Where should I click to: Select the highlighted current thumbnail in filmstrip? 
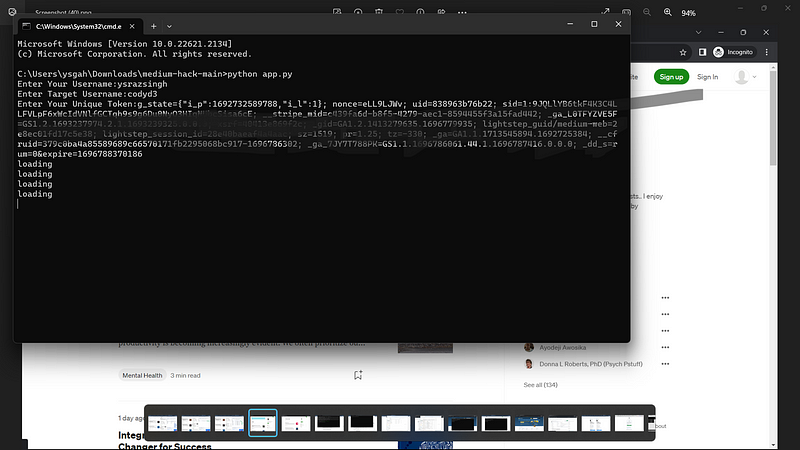pos(263,423)
